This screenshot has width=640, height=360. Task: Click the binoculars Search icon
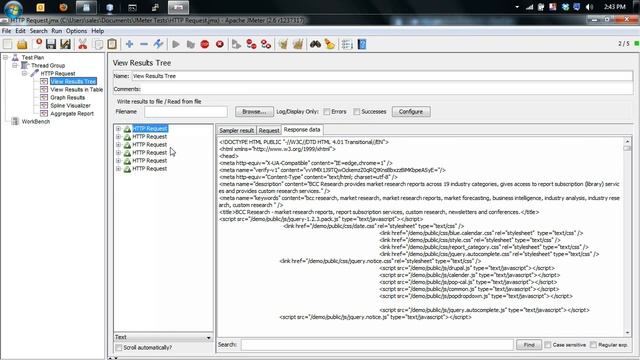(315, 44)
